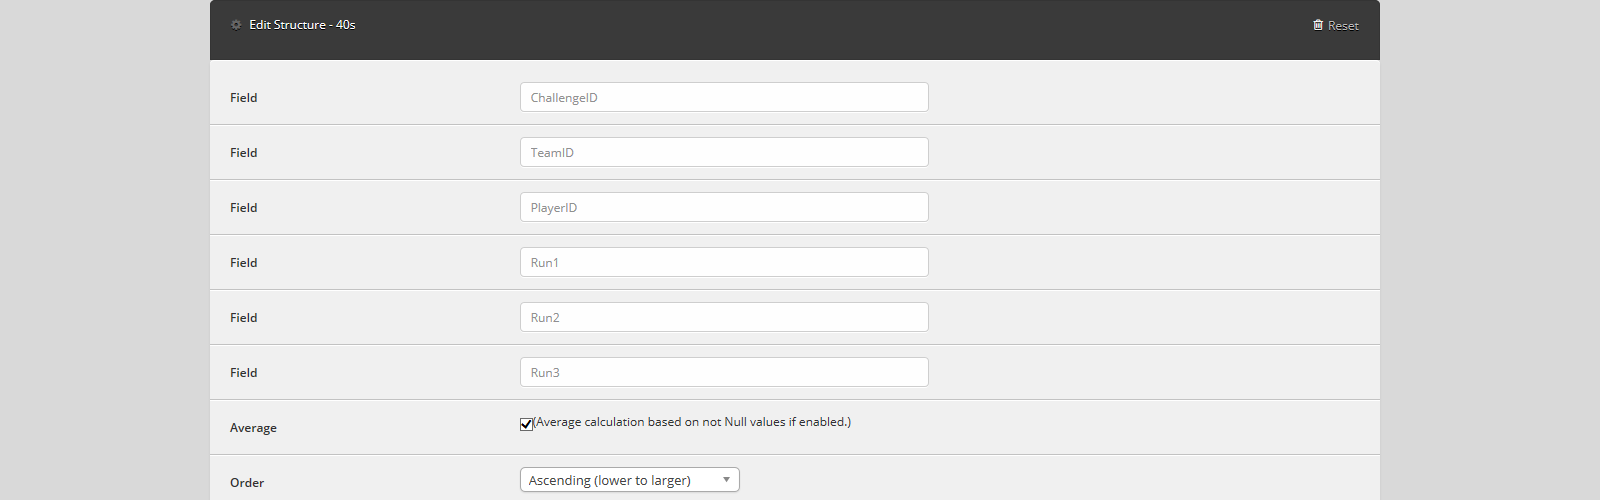Click into the Run3 input field
The image size is (1600, 500).
724,372
